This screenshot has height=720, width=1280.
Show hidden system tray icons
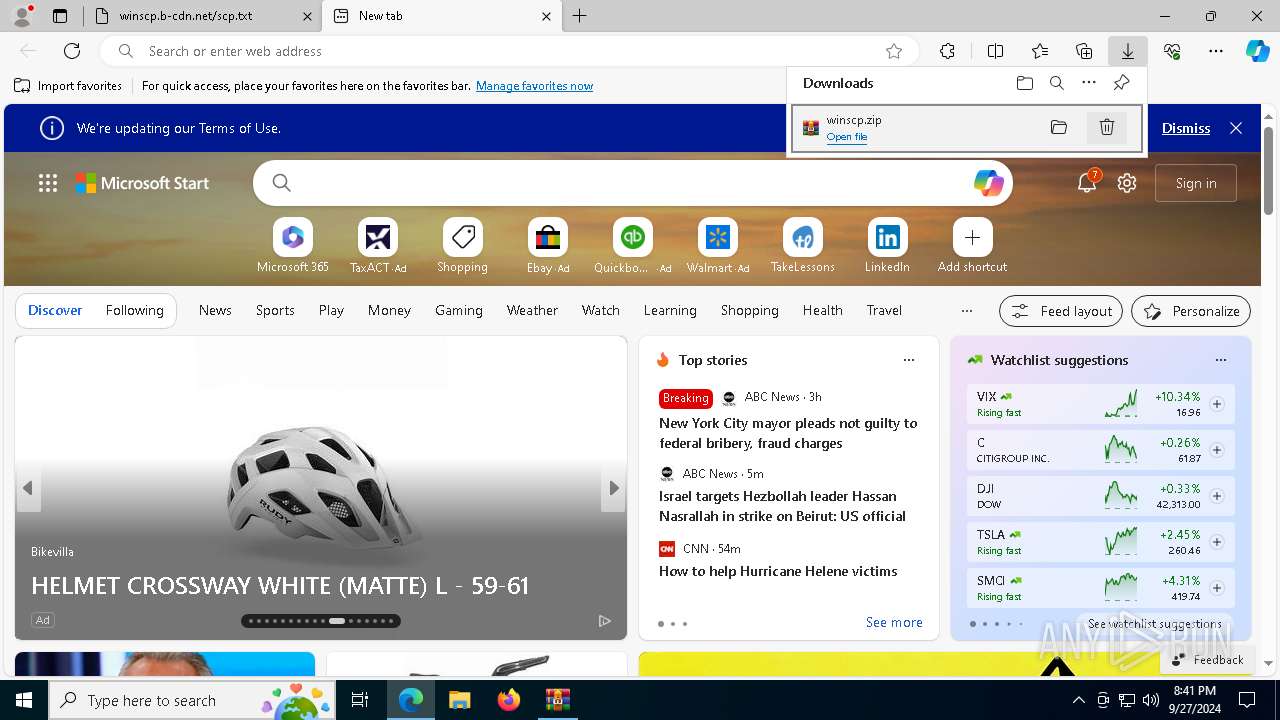[1078, 700]
